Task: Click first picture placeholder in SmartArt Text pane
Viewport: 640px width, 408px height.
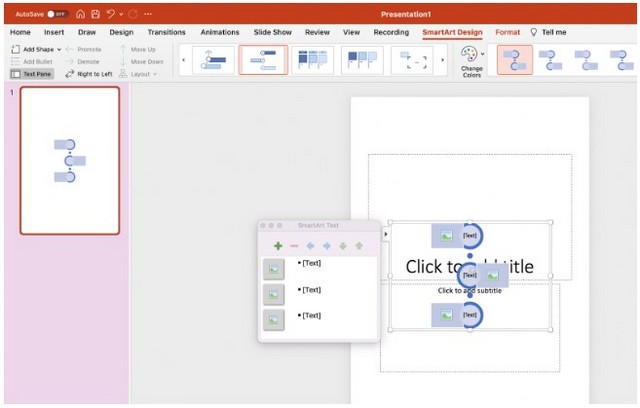Action: pos(273,268)
